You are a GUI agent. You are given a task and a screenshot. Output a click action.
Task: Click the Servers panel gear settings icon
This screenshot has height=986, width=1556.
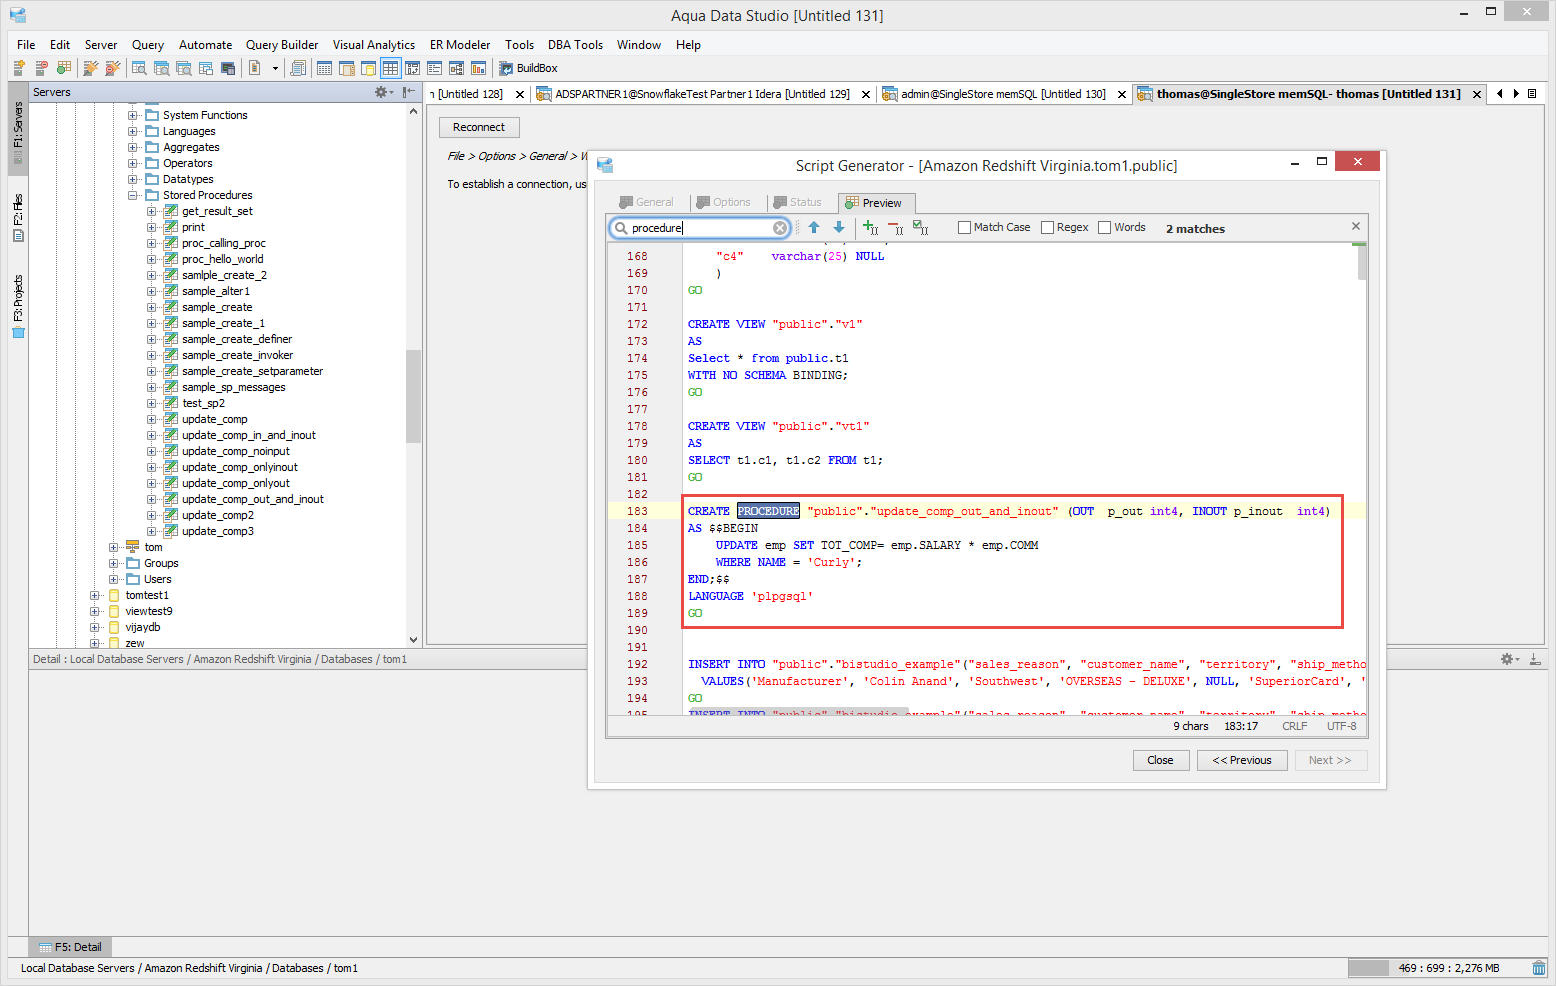[x=381, y=92]
